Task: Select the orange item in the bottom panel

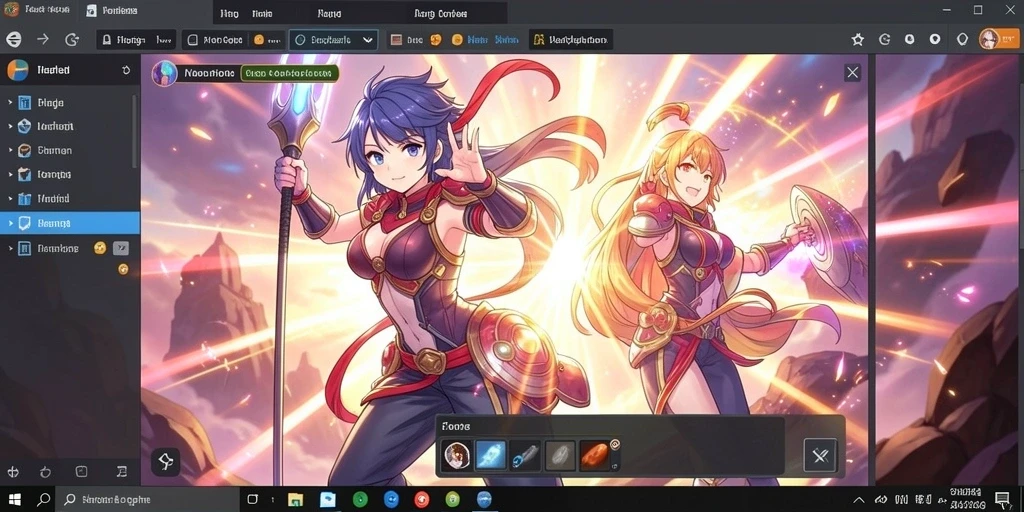Action: pos(596,455)
